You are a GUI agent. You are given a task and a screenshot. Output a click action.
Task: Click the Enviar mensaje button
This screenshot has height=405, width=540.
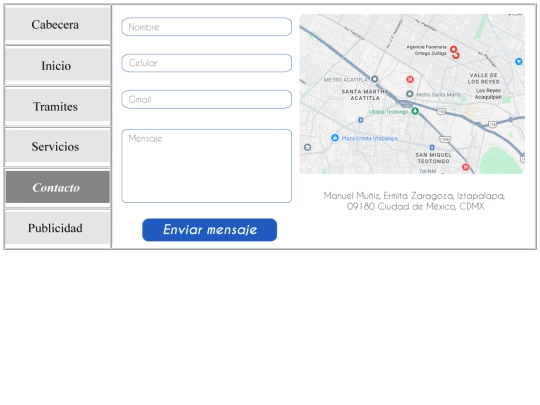pyautogui.click(x=209, y=230)
